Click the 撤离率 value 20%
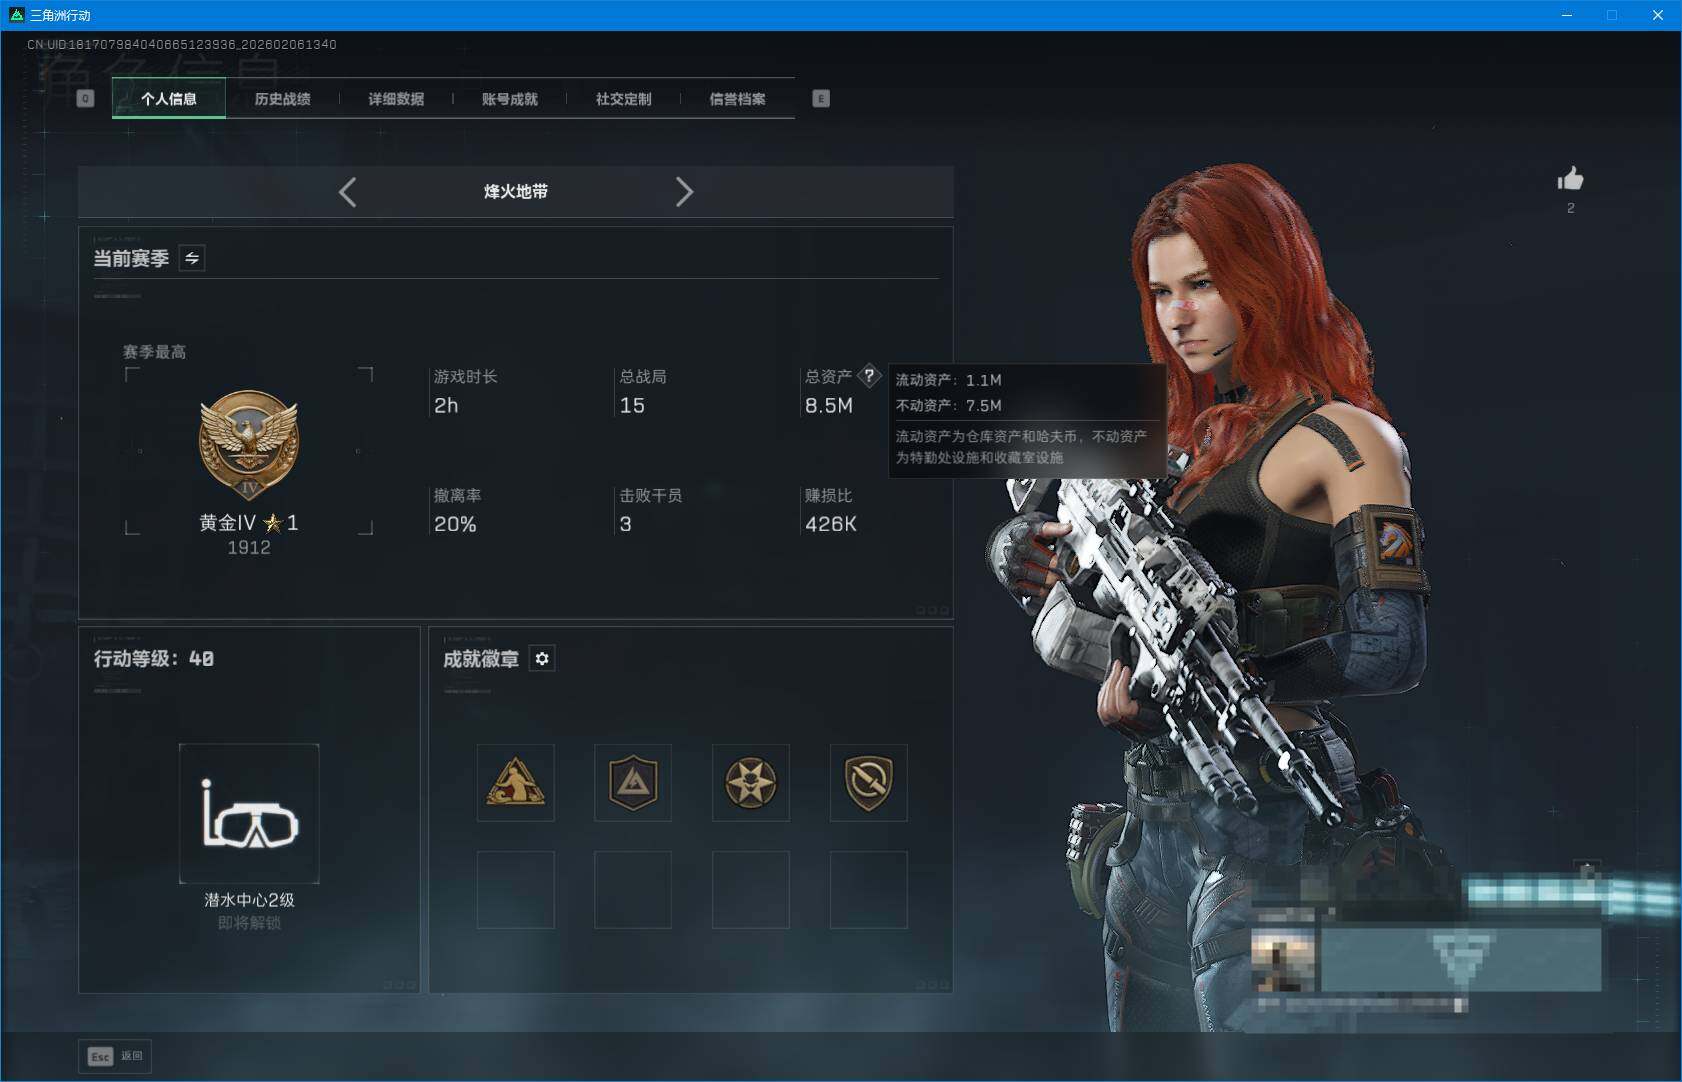Viewport: 1682px width, 1082px height. (455, 524)
